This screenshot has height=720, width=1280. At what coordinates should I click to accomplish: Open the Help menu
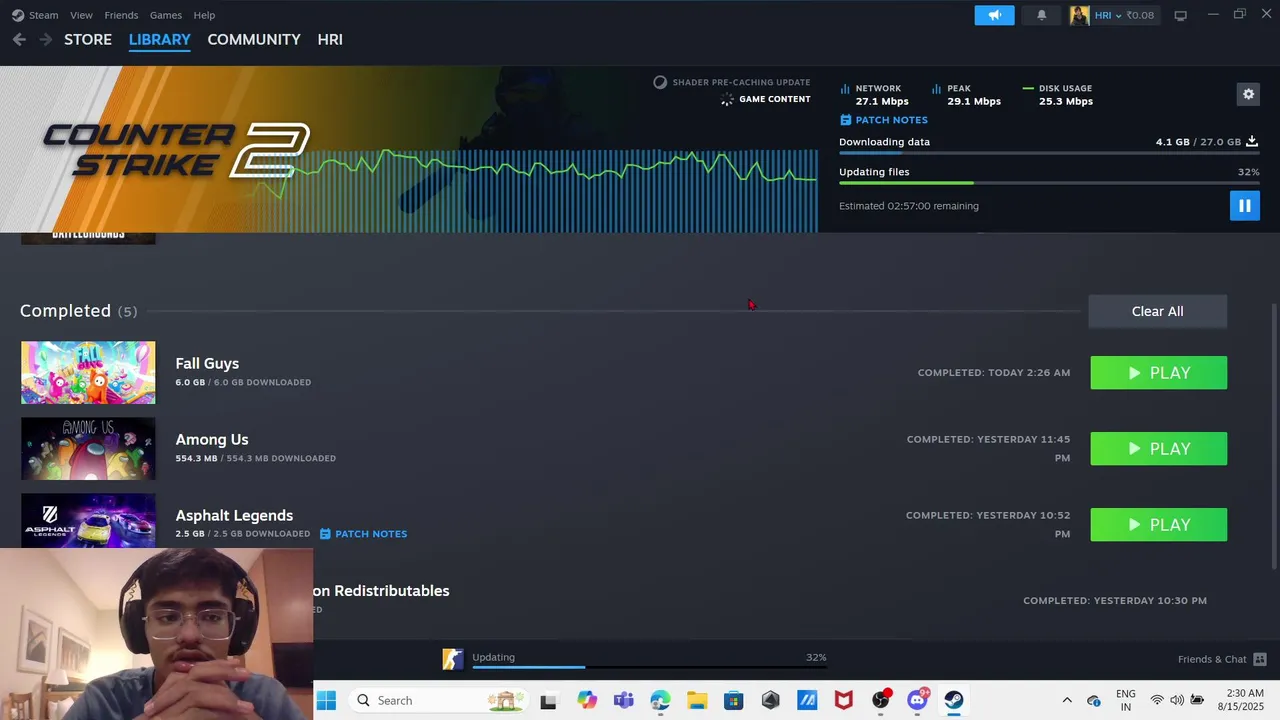(x=204, y=15)
